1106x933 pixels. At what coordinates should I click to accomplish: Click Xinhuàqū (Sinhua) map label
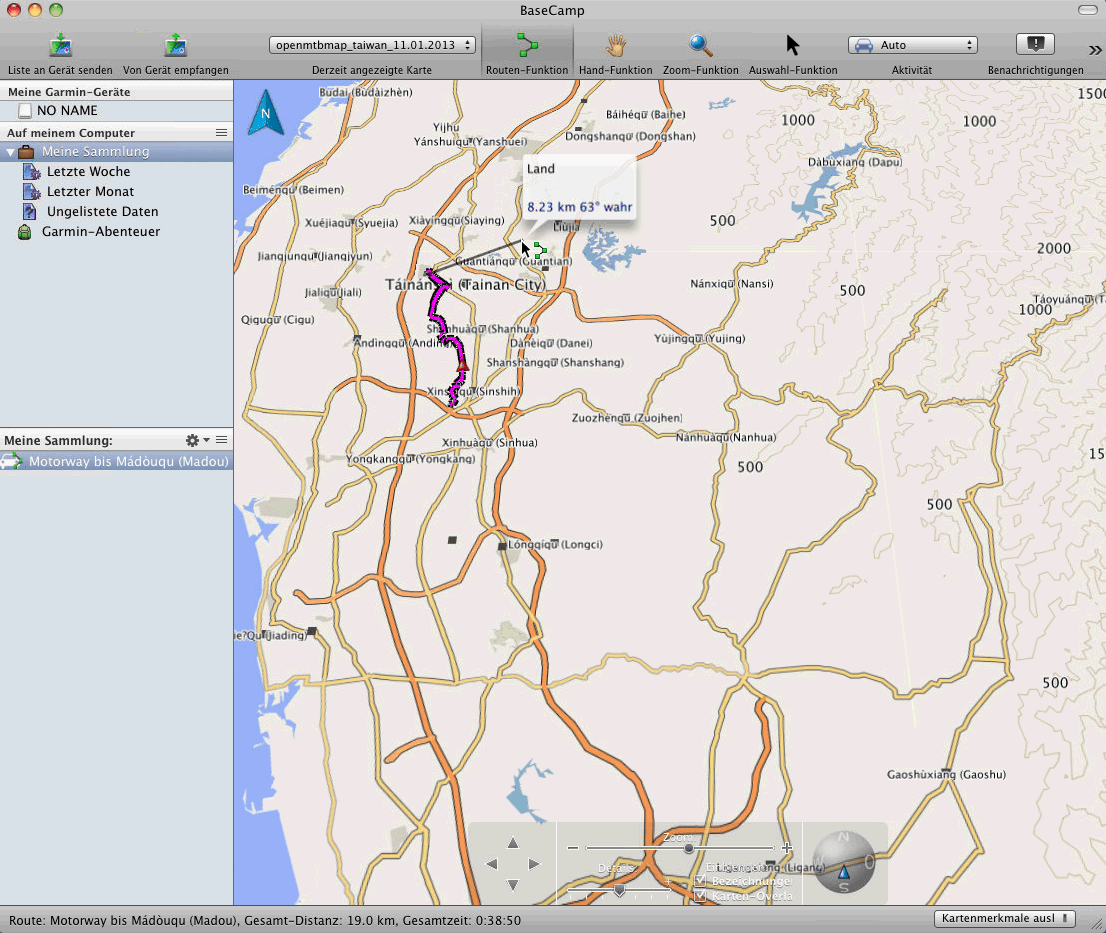pyautogui.click(x=490, y=443)
